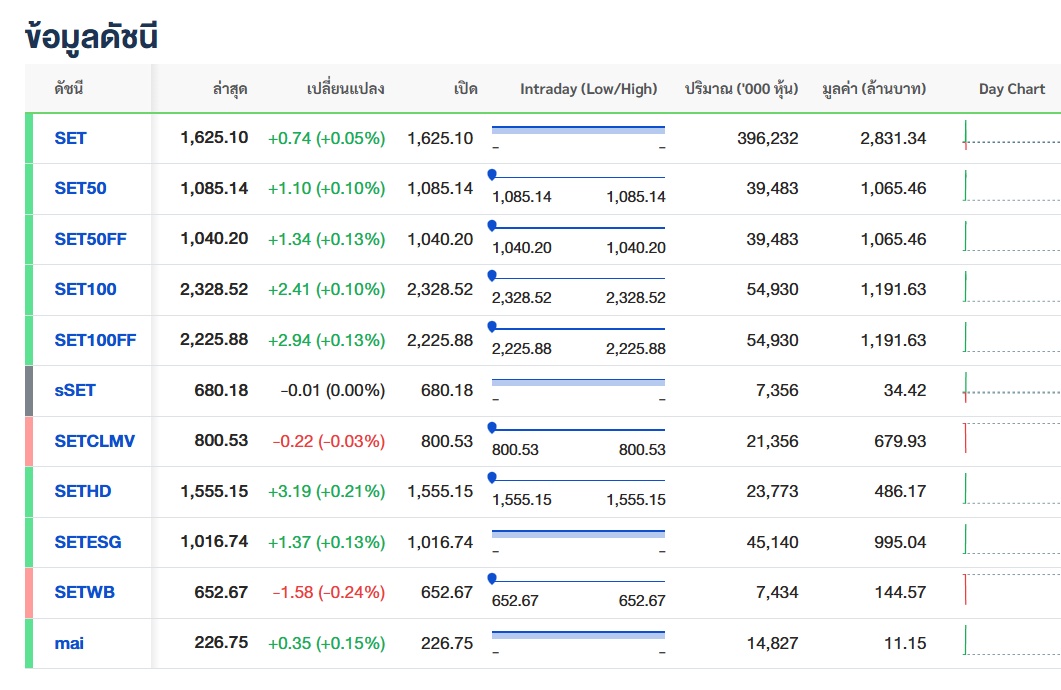Click the SET day chart thumbnail
Screen dimensions: 1061x690
[1012, 135]
